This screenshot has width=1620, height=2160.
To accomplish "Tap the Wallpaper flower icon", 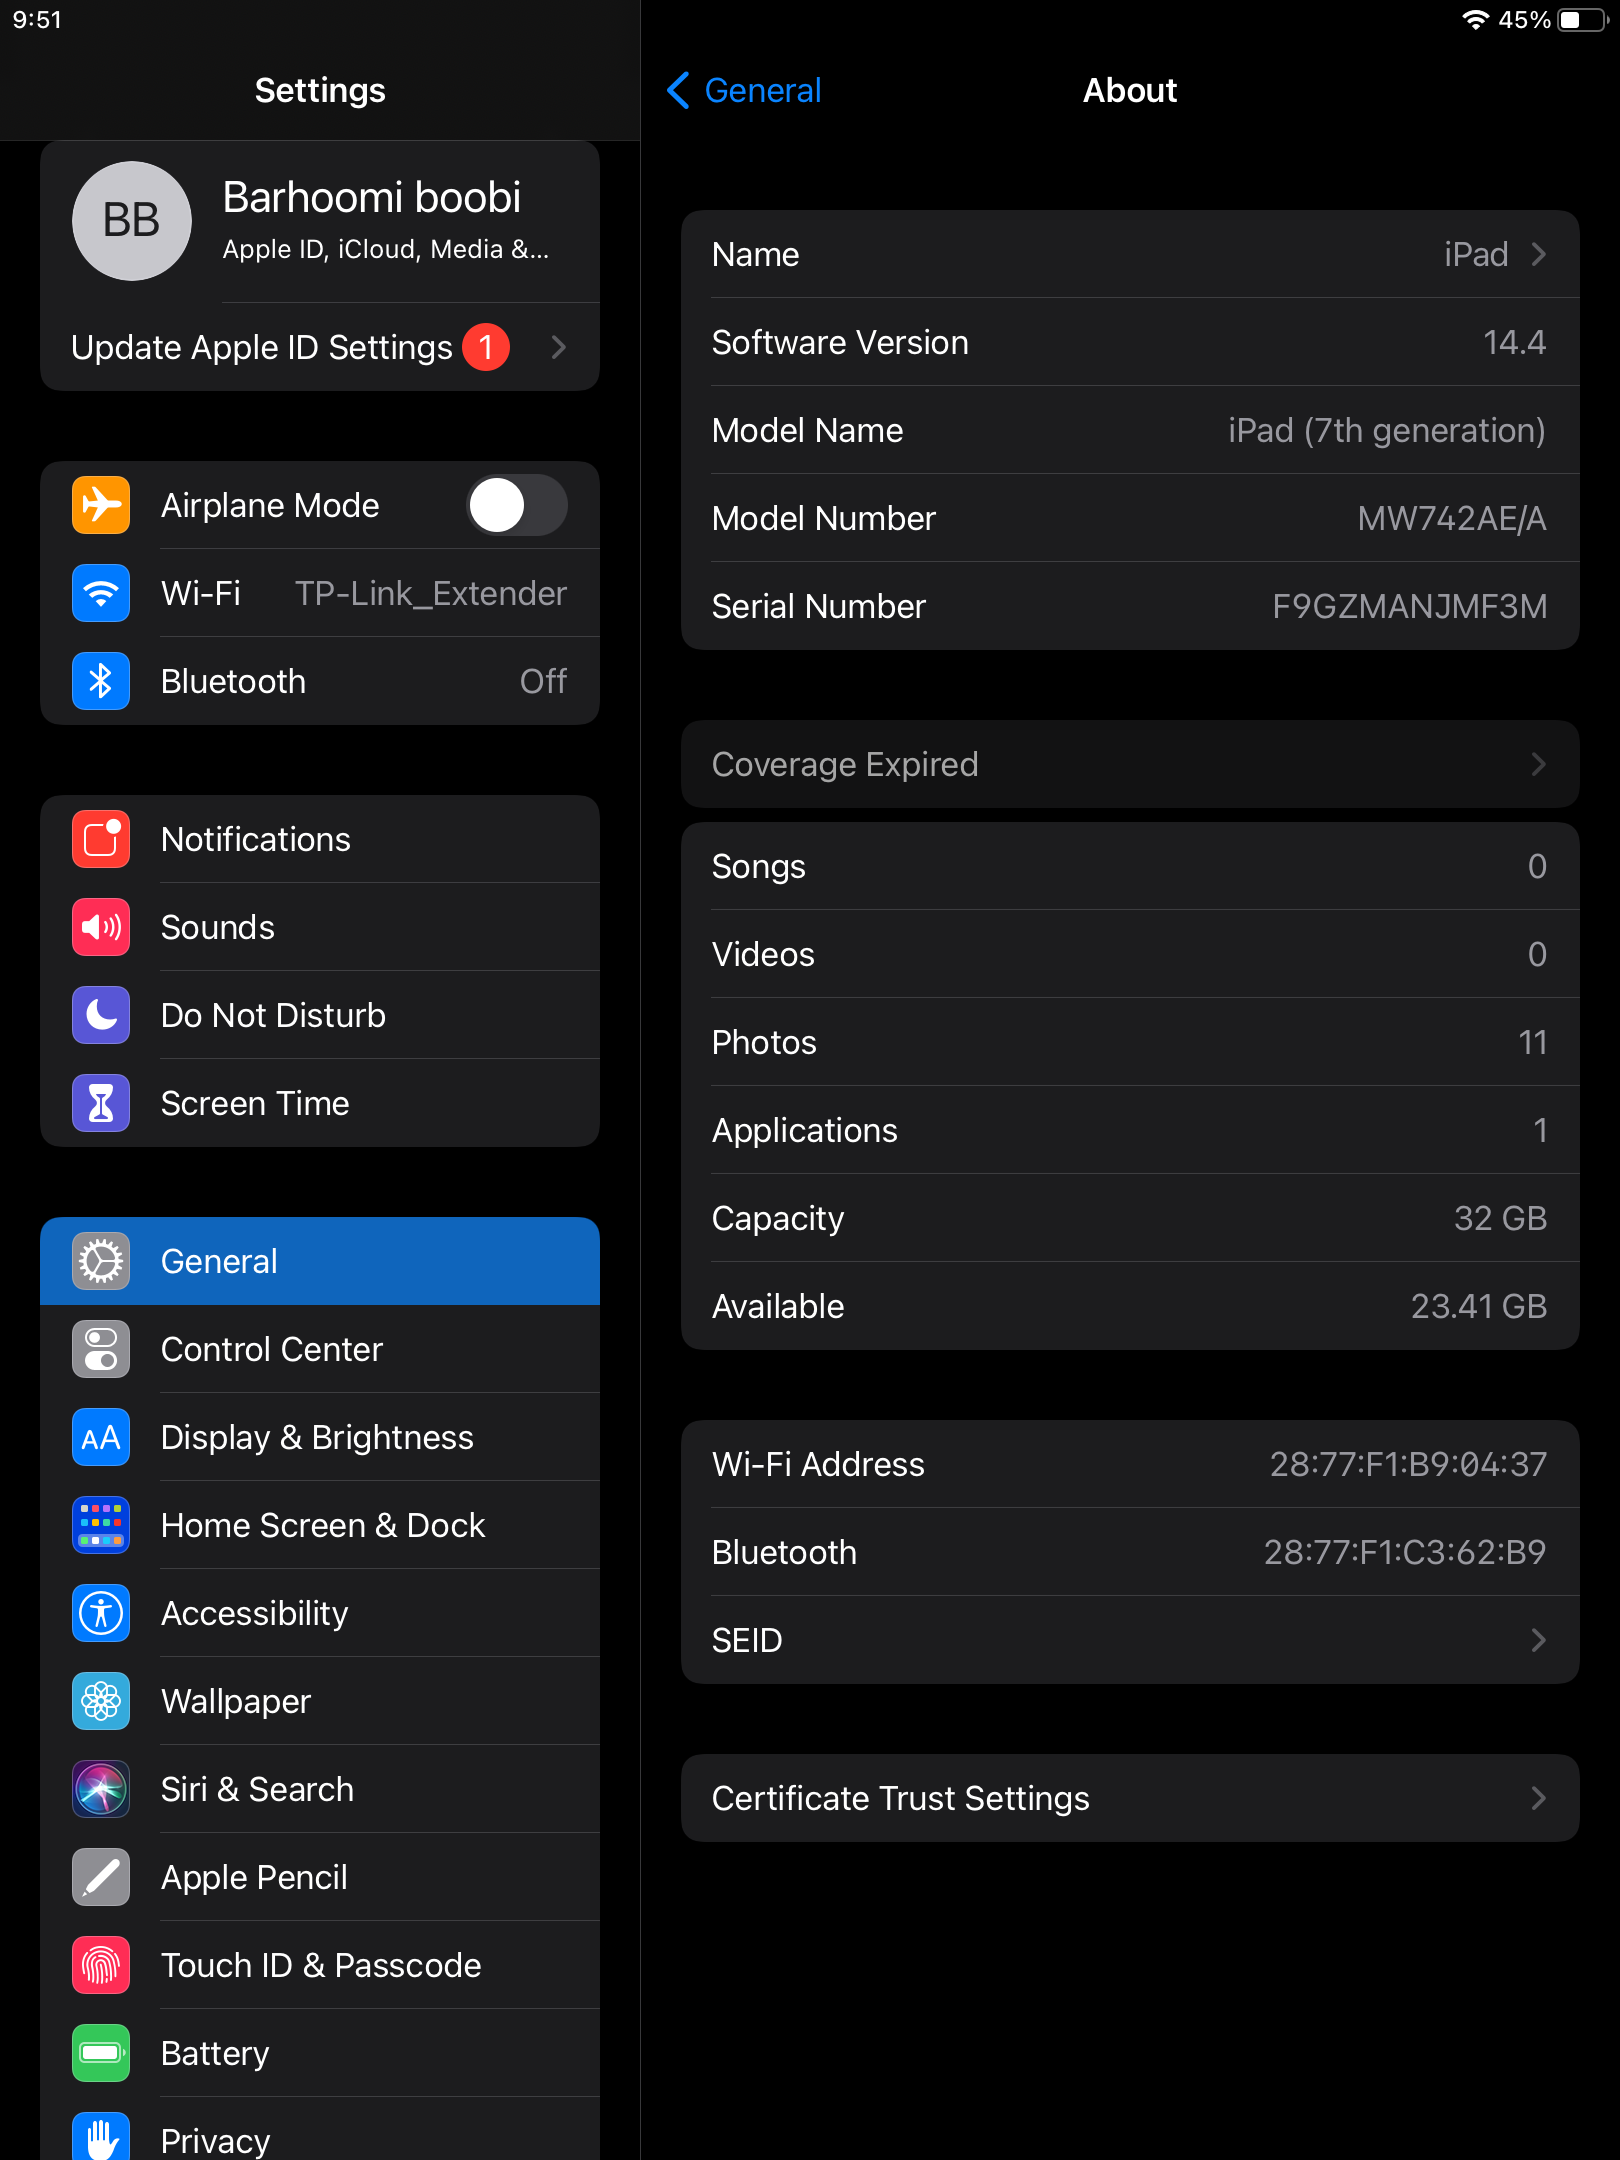I will (101, 1701).
